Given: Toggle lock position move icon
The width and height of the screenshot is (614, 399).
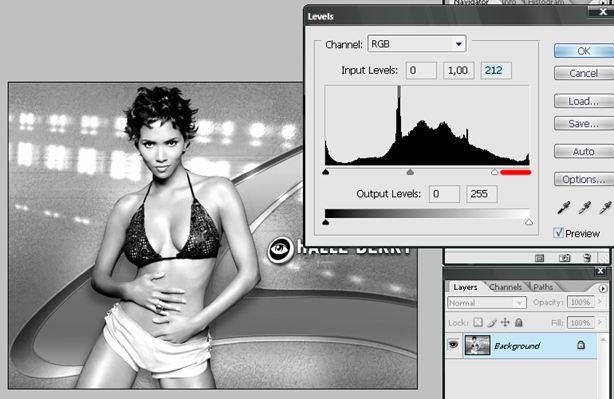Looking at the screenshot, I should tap(505, 322).
